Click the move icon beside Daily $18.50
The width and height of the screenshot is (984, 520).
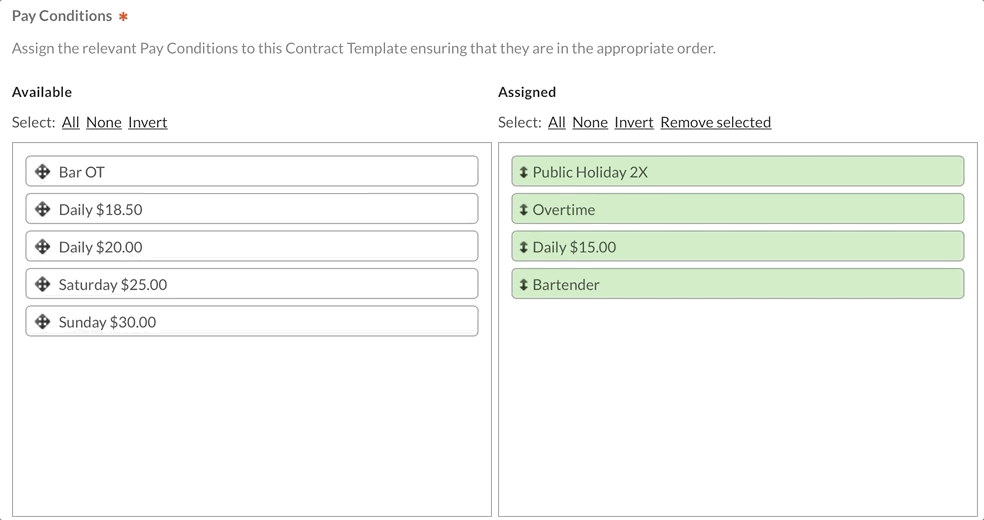[x=43, y=210]
